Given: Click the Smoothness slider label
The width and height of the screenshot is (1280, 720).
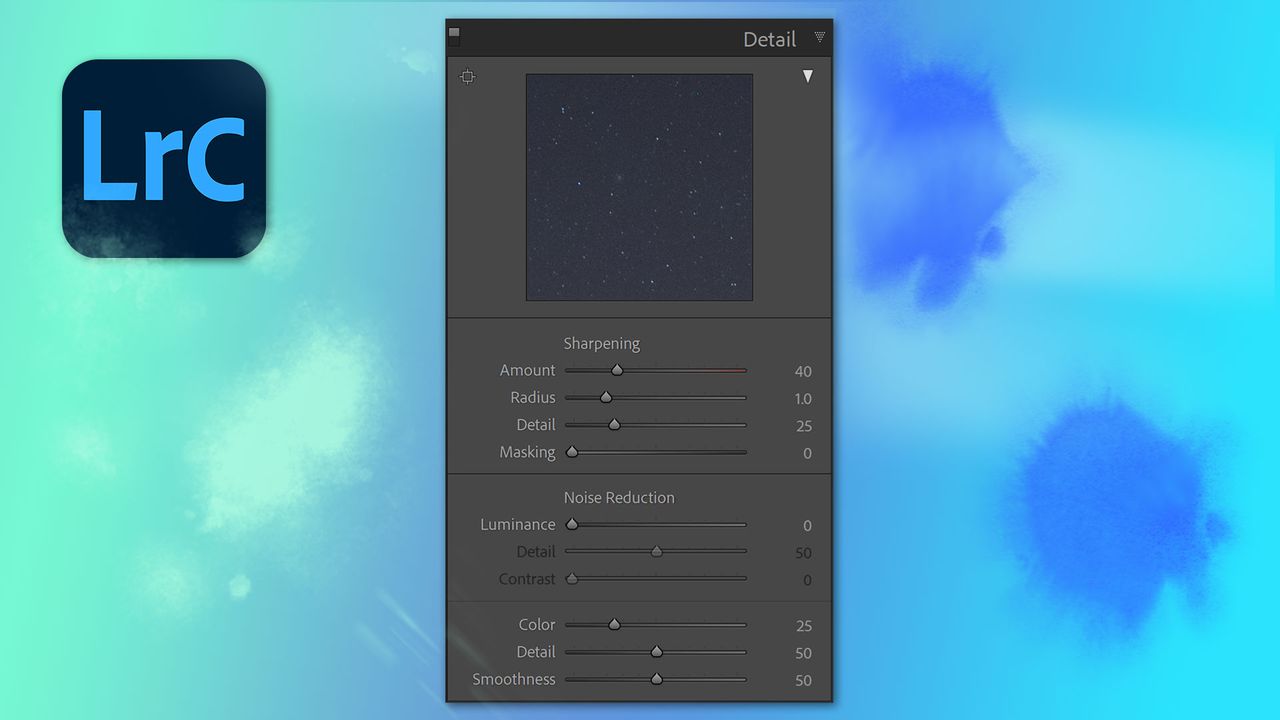Looking at the screenshot, I should 514,679.
